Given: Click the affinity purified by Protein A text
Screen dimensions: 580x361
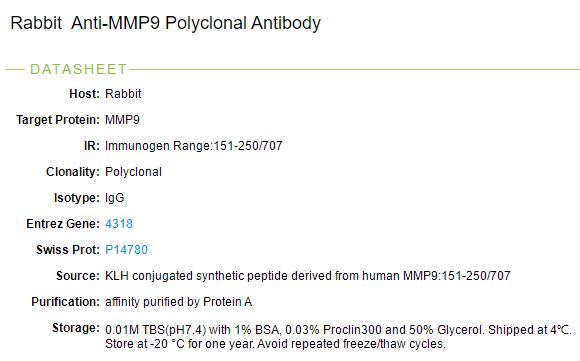Looking at the screenshot, I should [x=179, y=302].
